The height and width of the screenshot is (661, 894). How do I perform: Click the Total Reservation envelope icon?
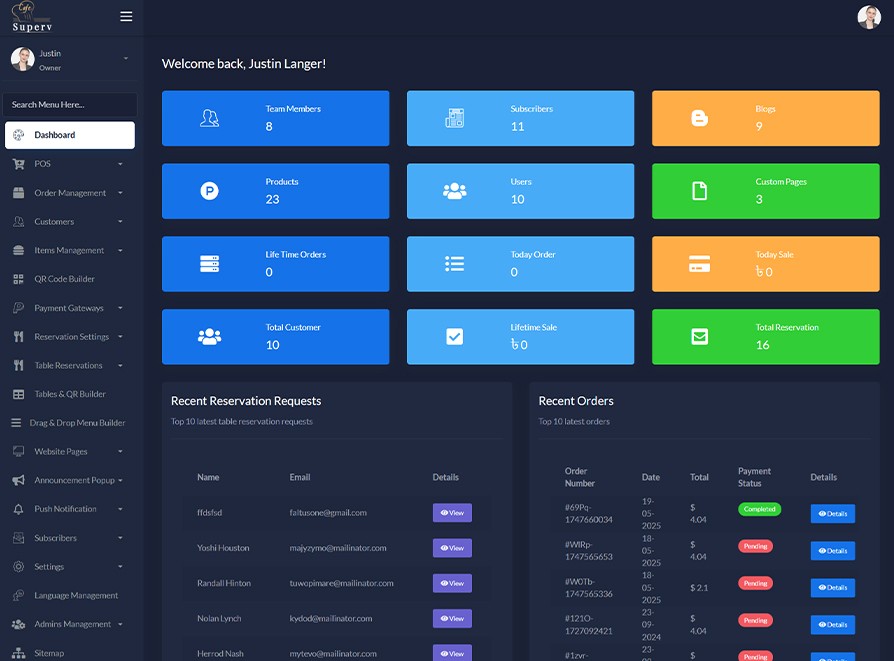[x=699, y=337]
